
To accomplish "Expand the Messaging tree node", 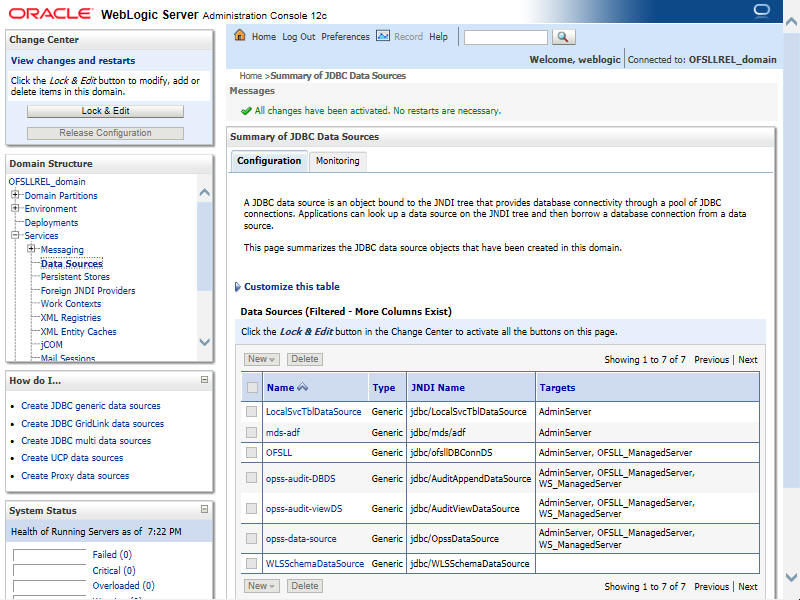I will (x=32, y=248).
